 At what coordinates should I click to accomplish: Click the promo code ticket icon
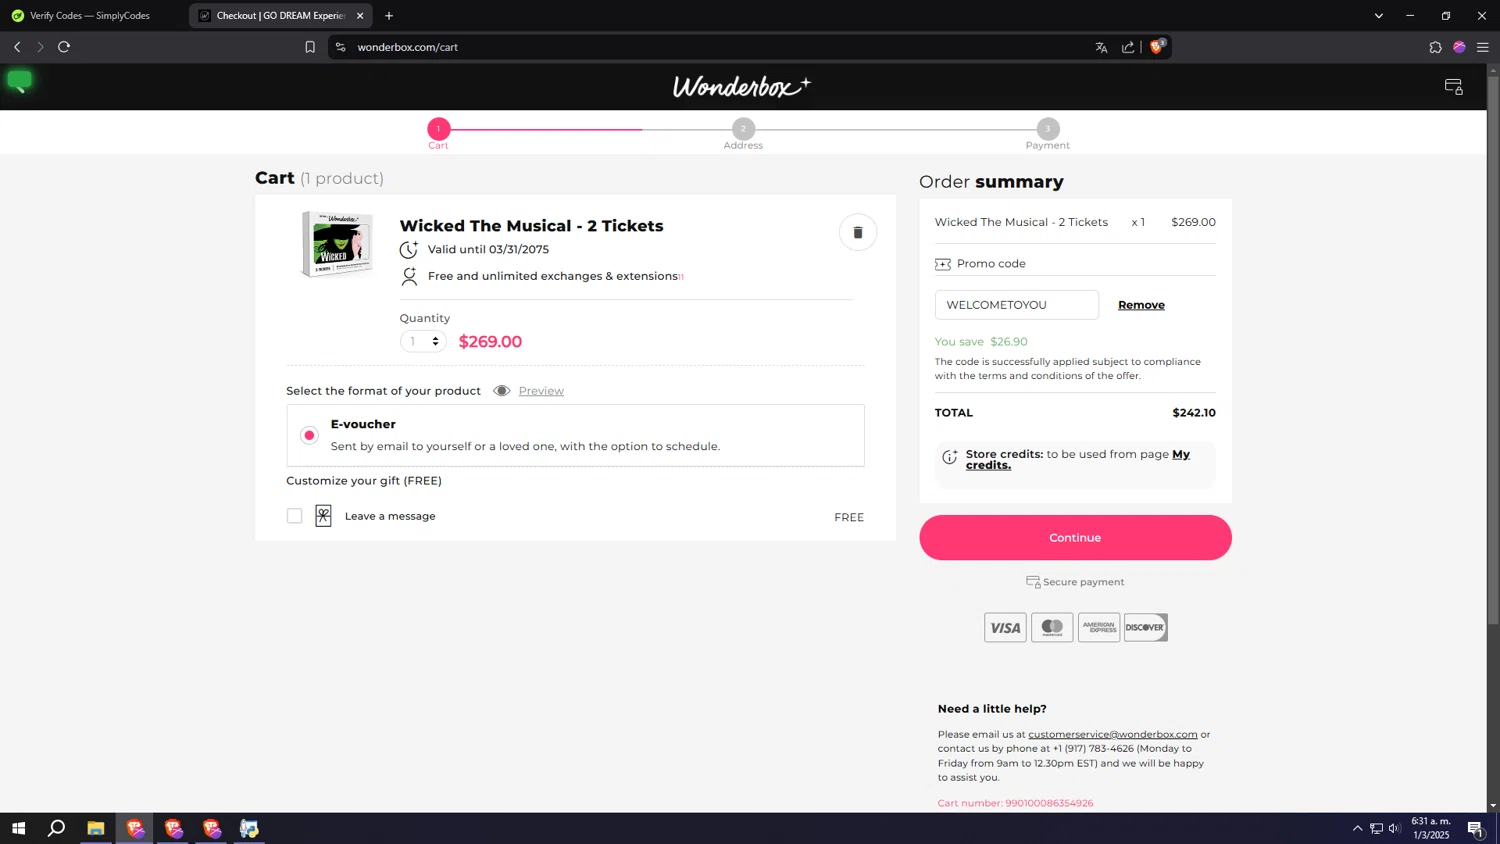click(x=942, y=264)
